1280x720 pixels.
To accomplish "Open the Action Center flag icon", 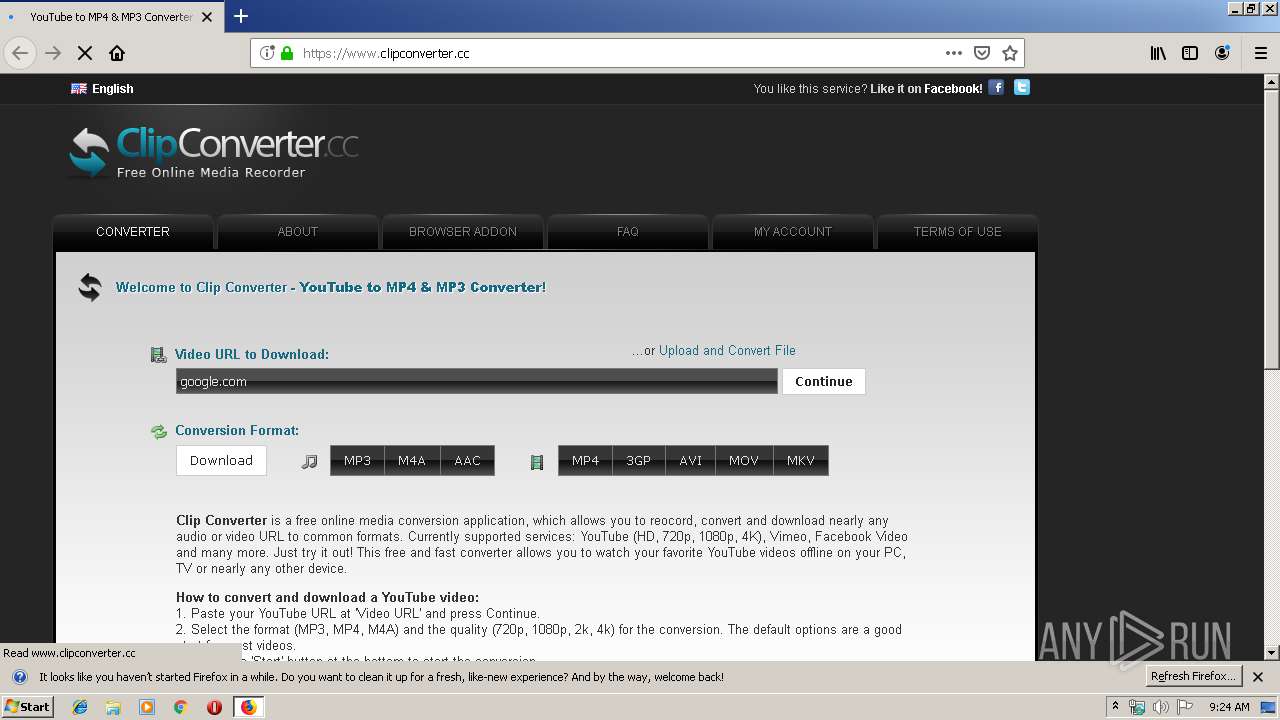I will tap(1185, 707).
